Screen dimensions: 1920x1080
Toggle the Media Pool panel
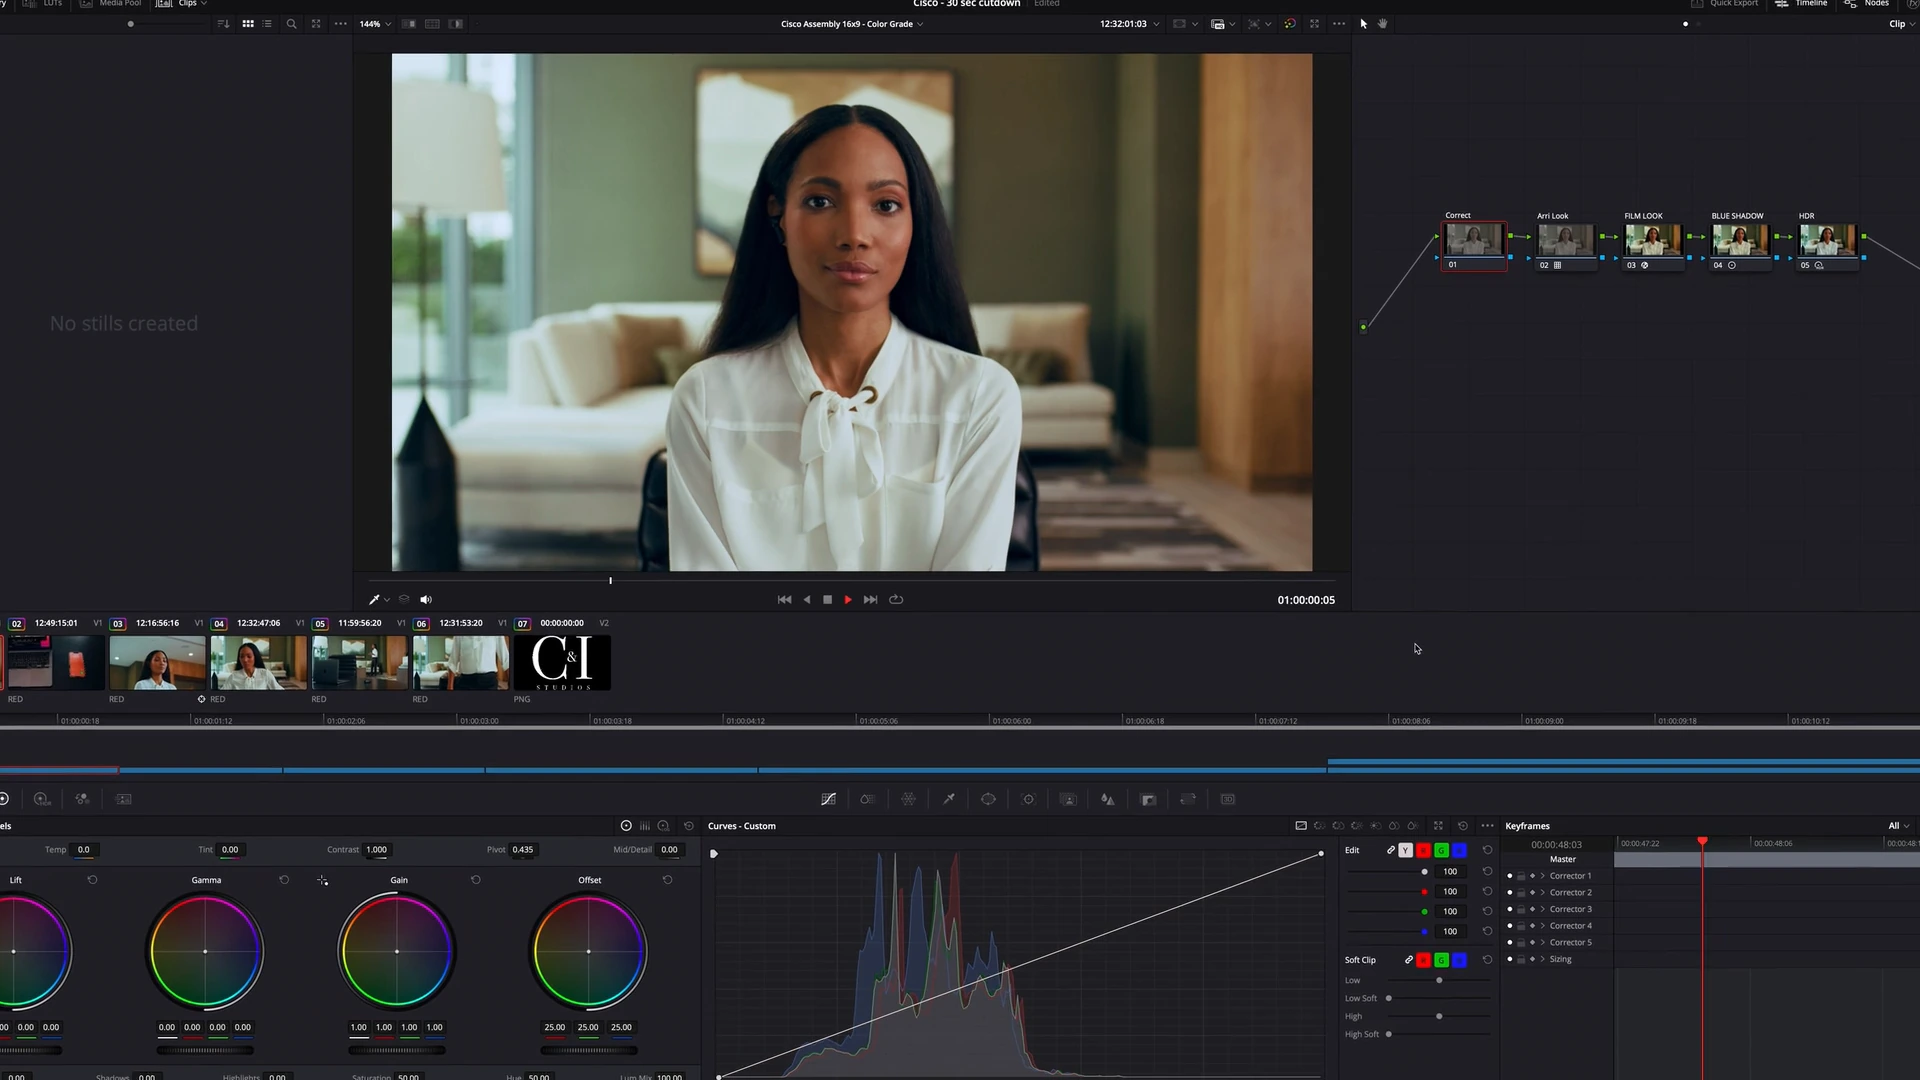pos(111,4)
